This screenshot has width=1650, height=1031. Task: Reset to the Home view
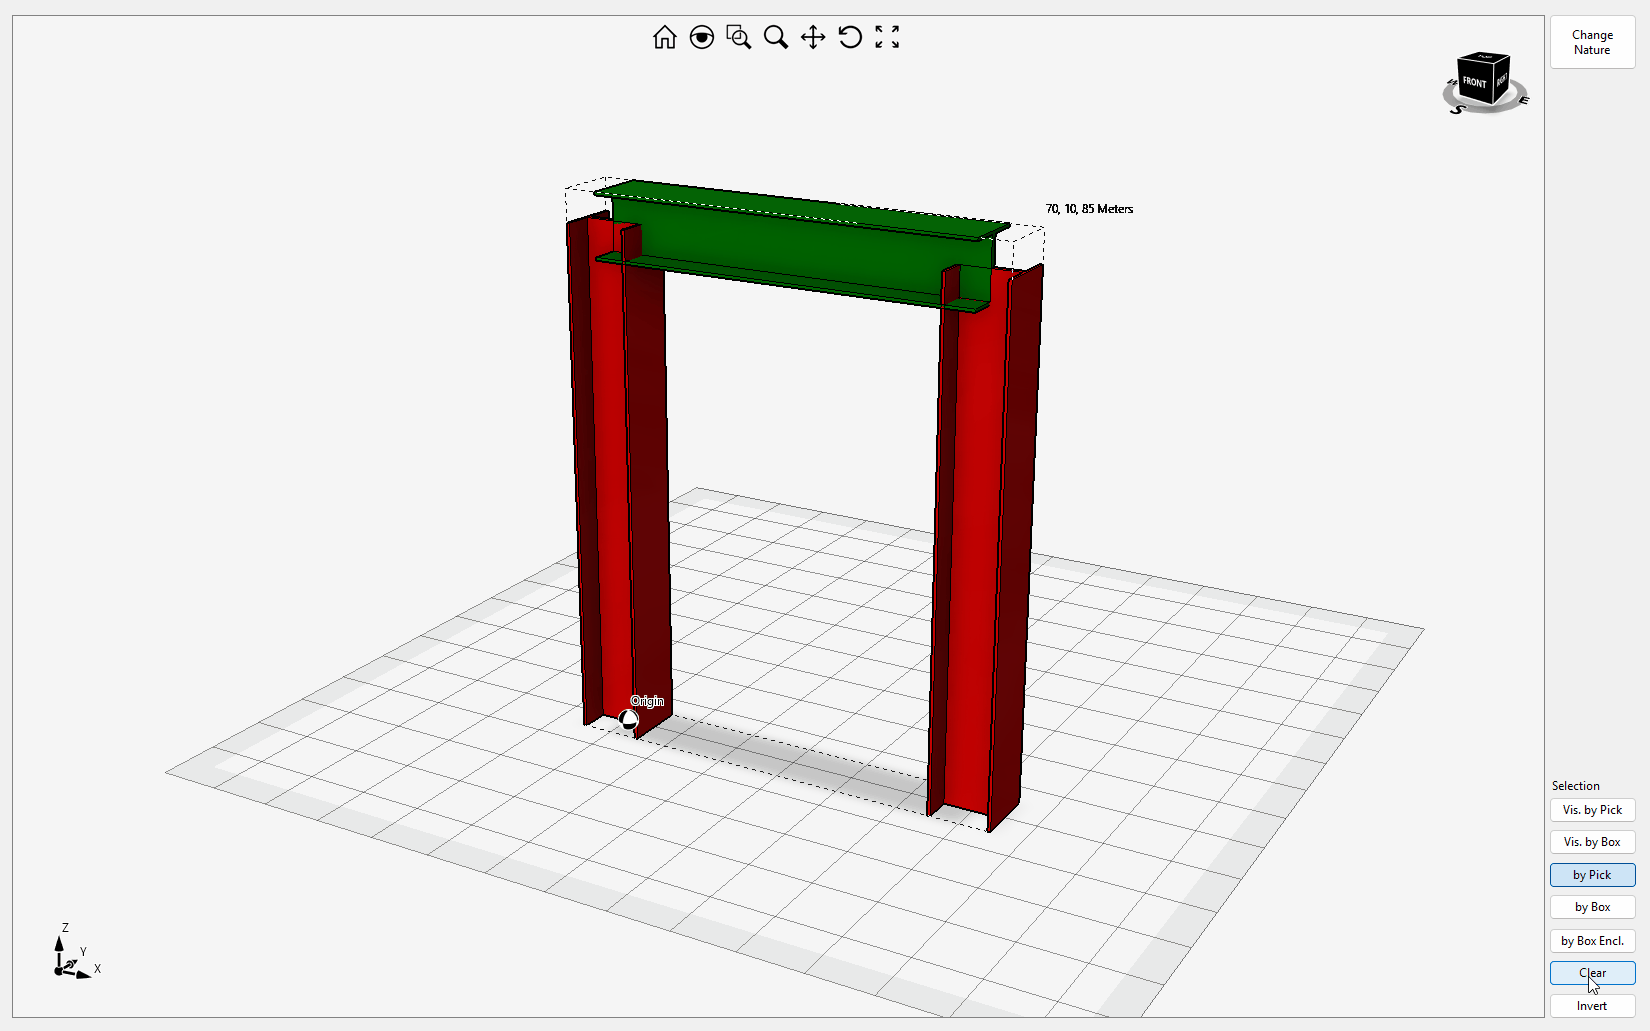click(664, 38)
